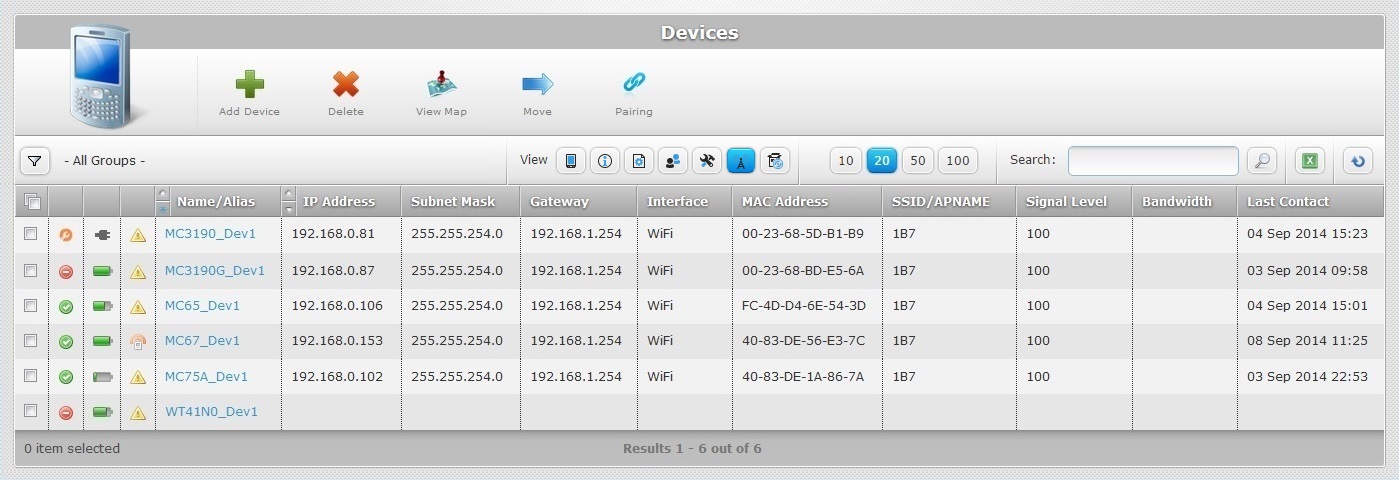Click the refresh arrow icon

pos(1357,161)
